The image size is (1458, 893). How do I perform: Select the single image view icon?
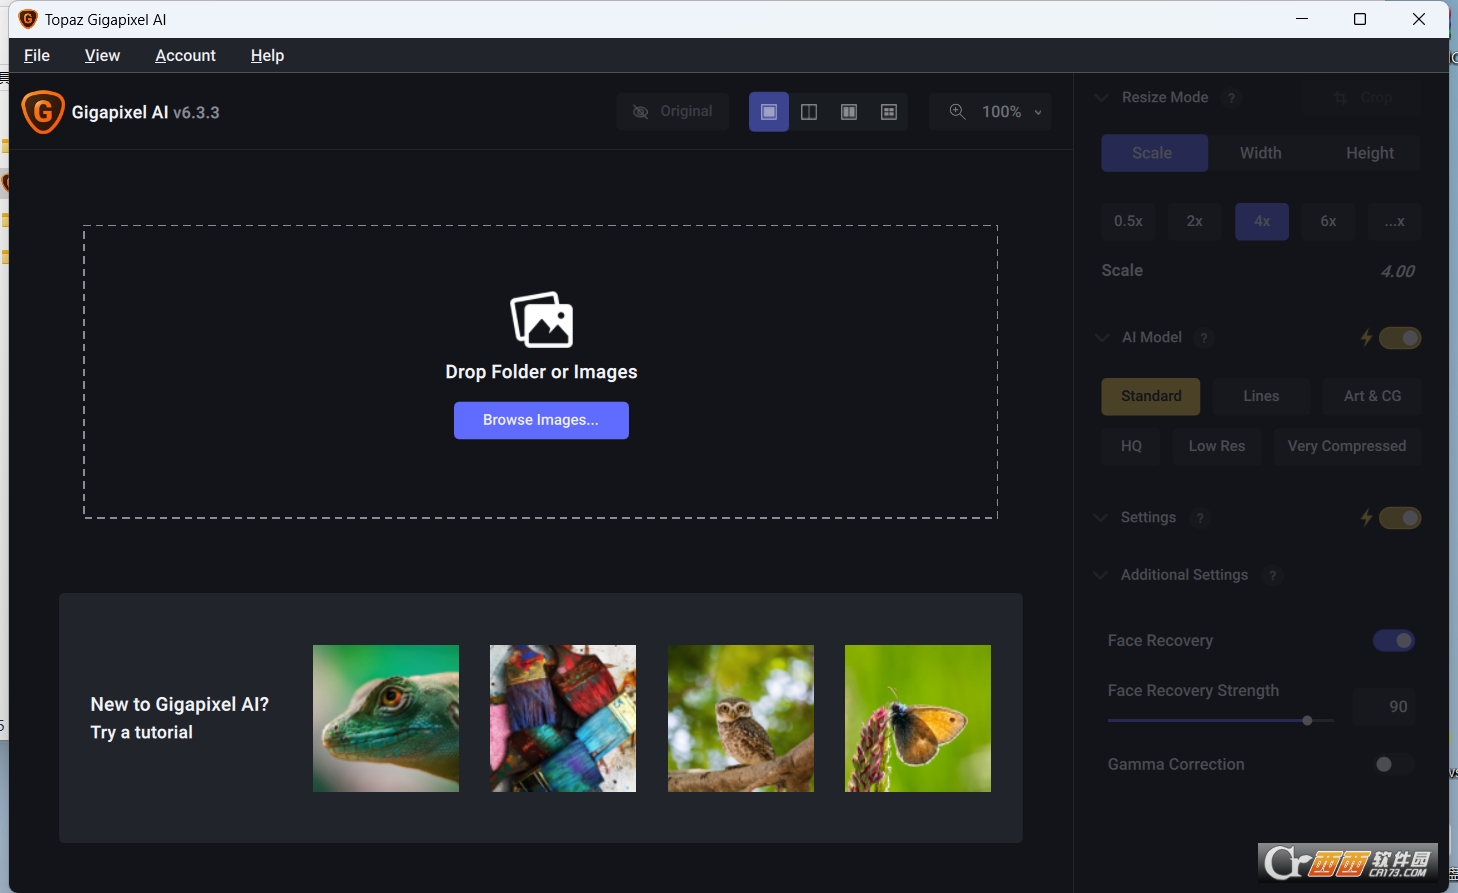pyautogui.click(x=769, y=112)
